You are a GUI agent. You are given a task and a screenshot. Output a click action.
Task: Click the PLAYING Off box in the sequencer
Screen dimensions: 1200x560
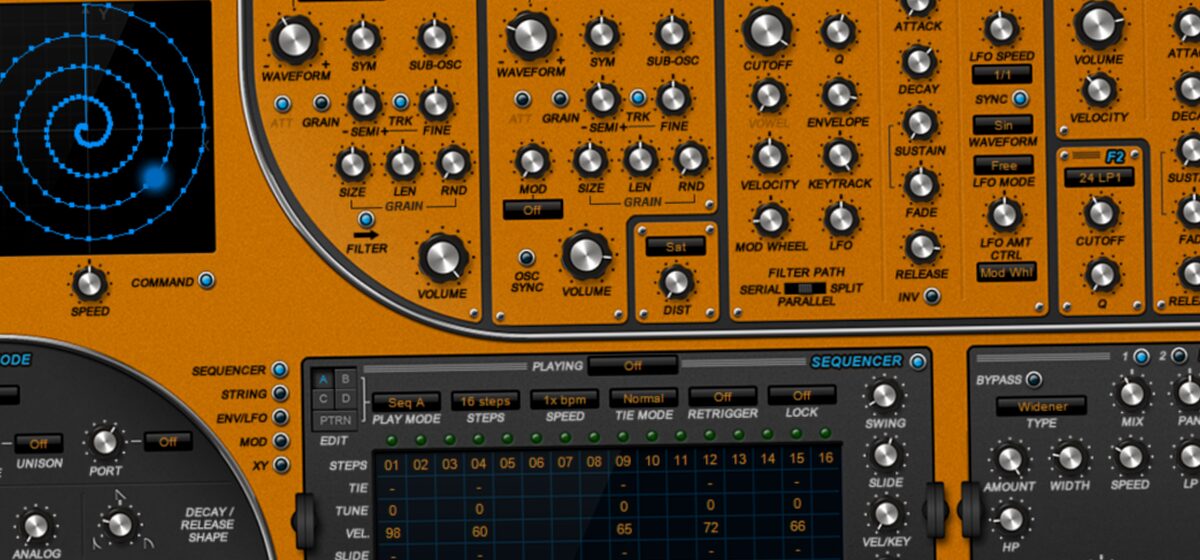click(633, 365)
